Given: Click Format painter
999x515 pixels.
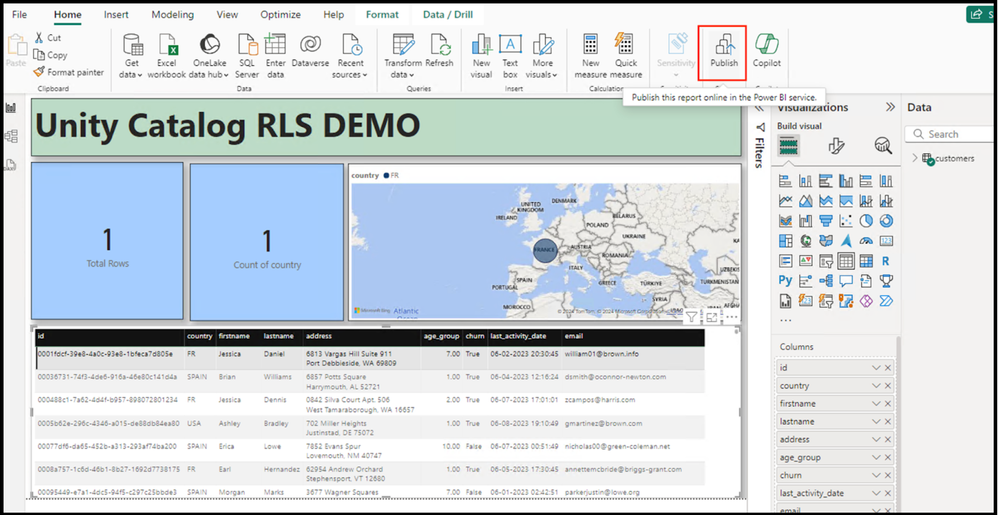Looking at the screenshot, I should click(69, 72).
